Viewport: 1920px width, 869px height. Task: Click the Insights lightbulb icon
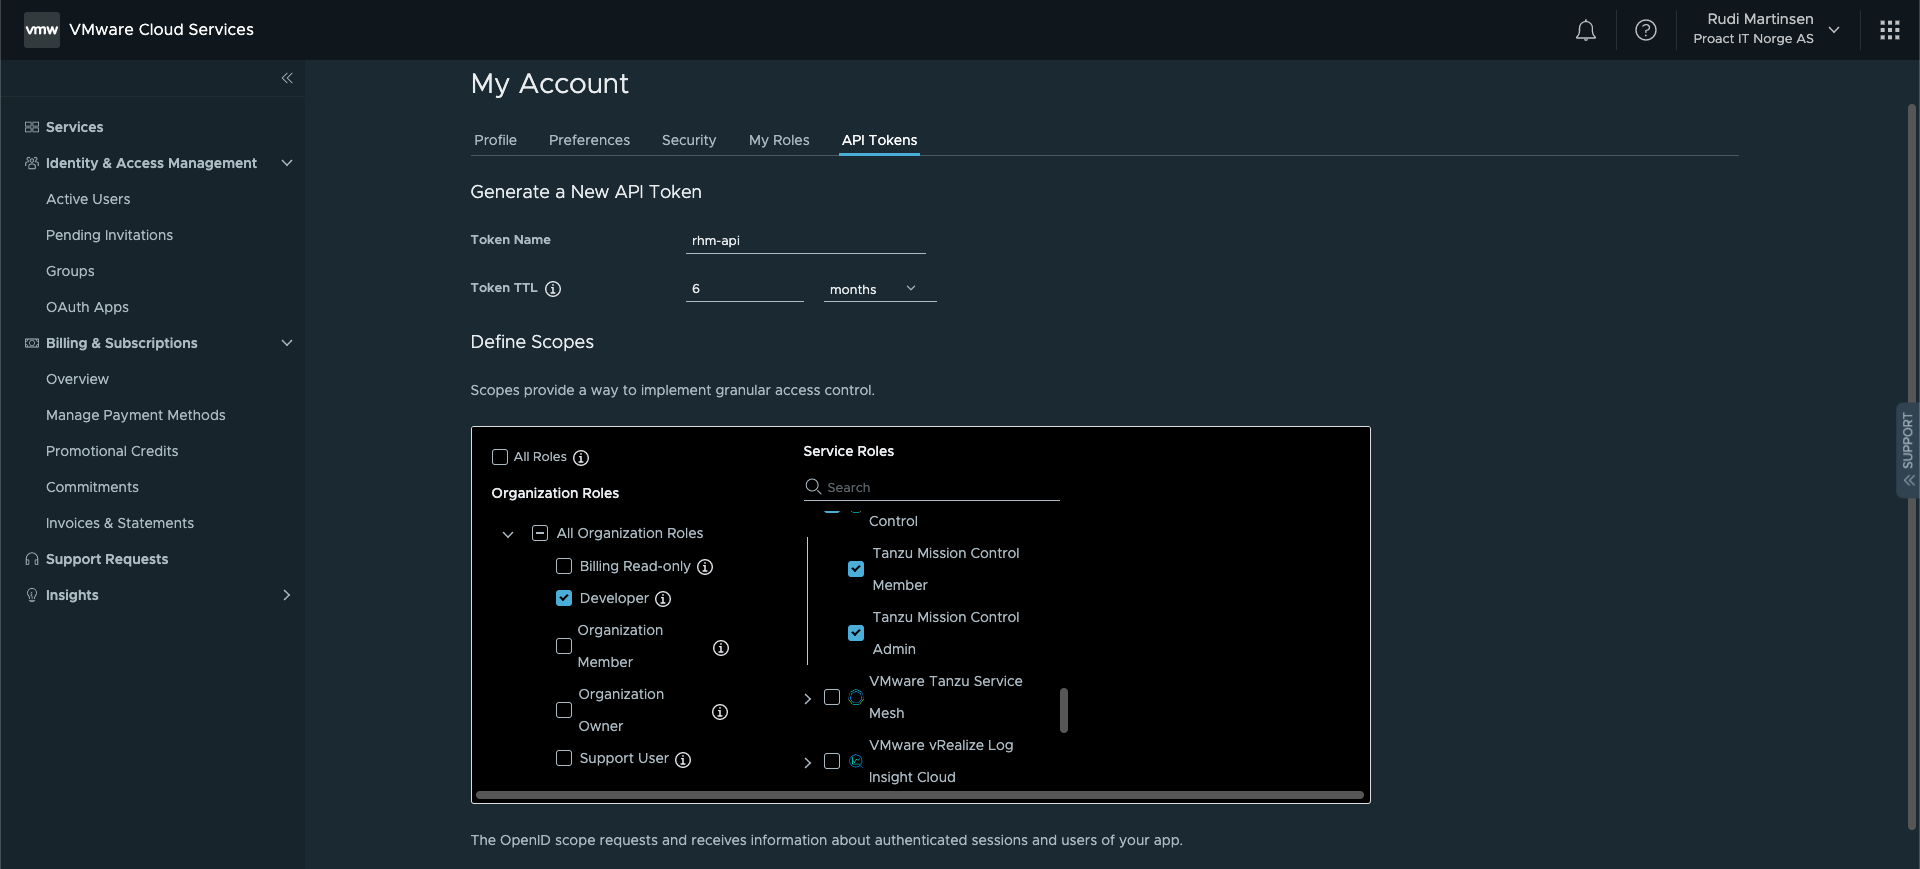(32, 595)
